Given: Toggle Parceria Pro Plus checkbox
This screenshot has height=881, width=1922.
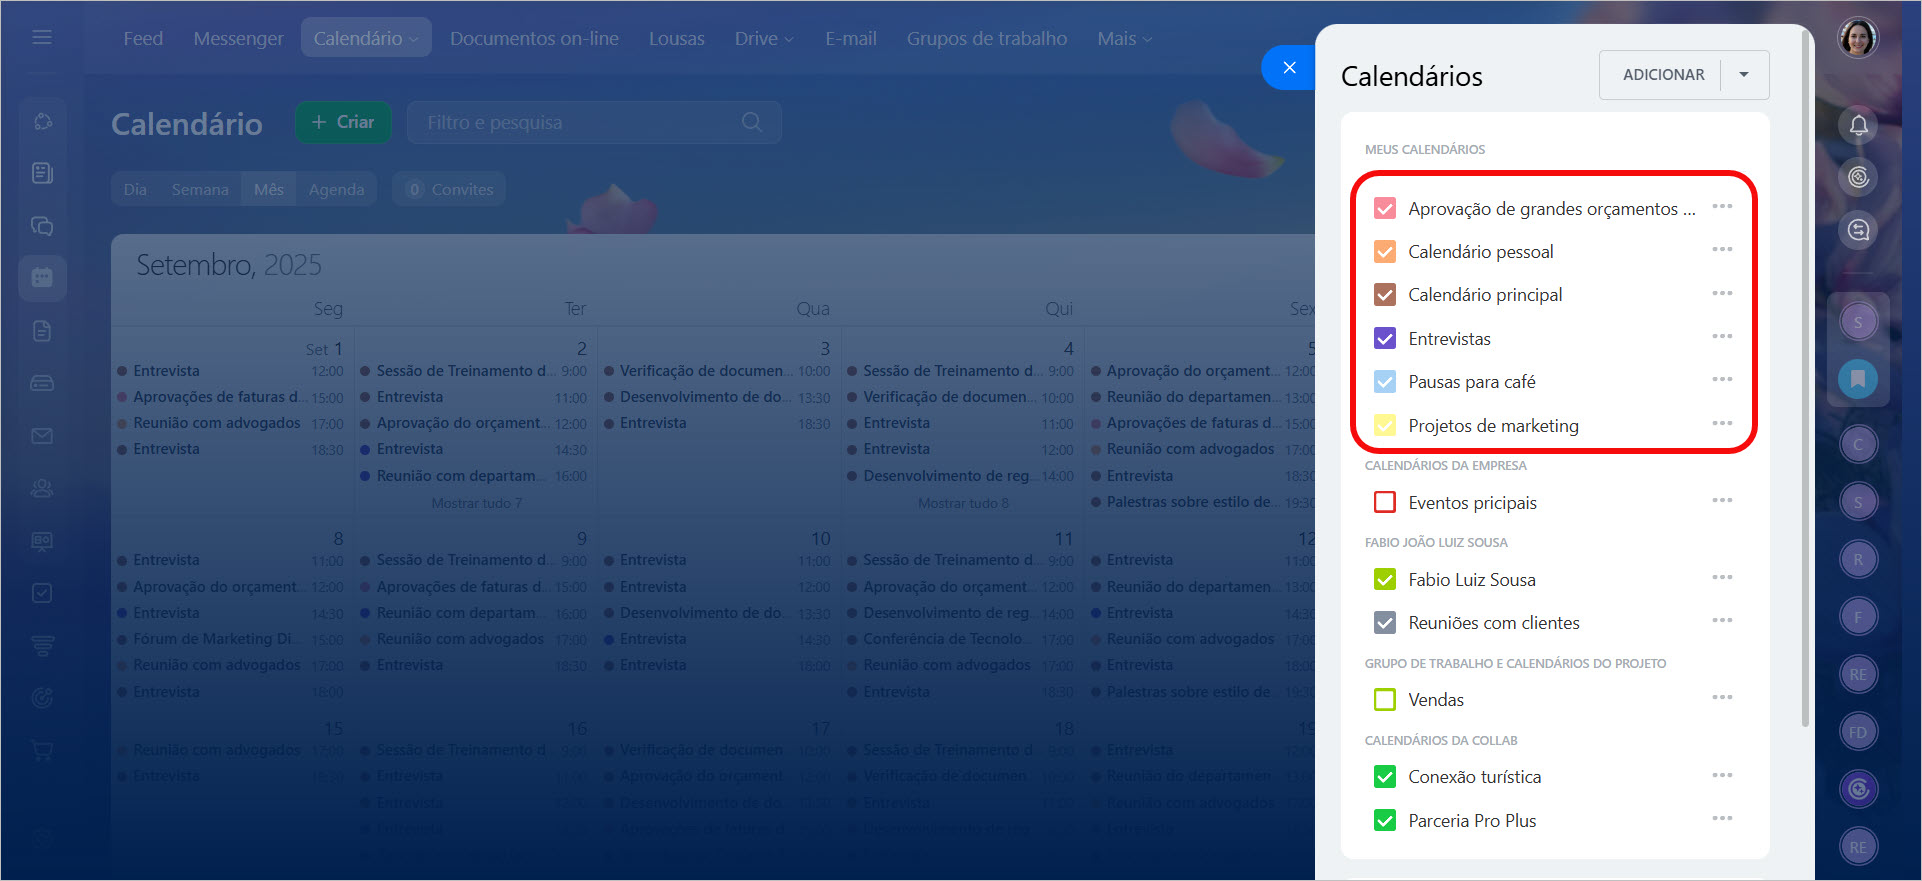Looking at the screenshot, I should 1384,821.
